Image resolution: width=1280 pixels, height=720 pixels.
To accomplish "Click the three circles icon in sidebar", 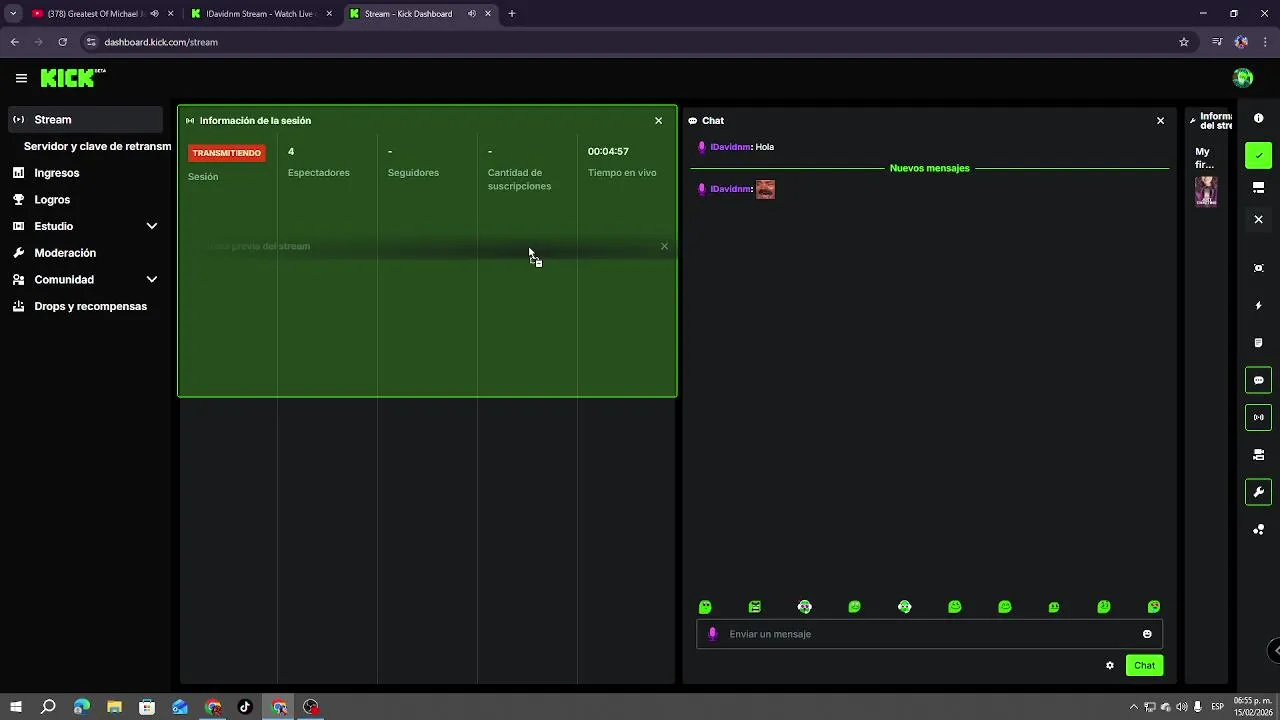I will [x=1259, y=530].
